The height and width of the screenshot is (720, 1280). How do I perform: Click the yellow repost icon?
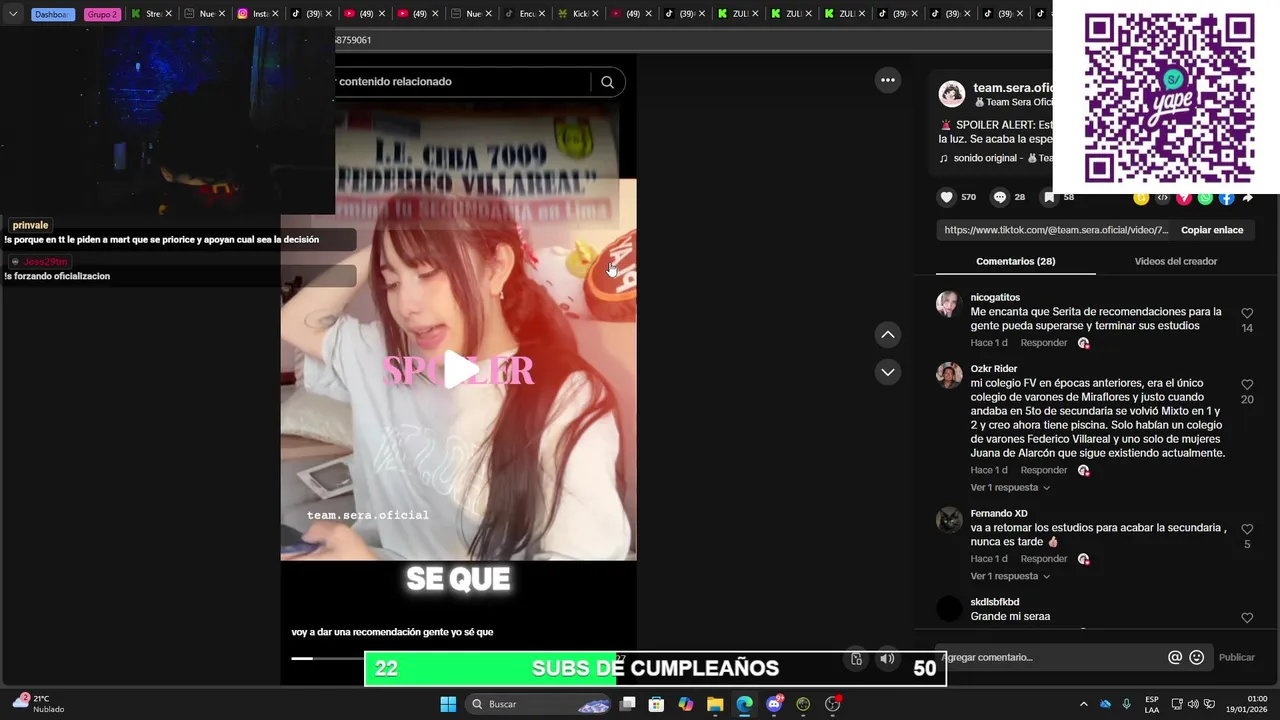pyautogui.click(x=1141, y=198)
